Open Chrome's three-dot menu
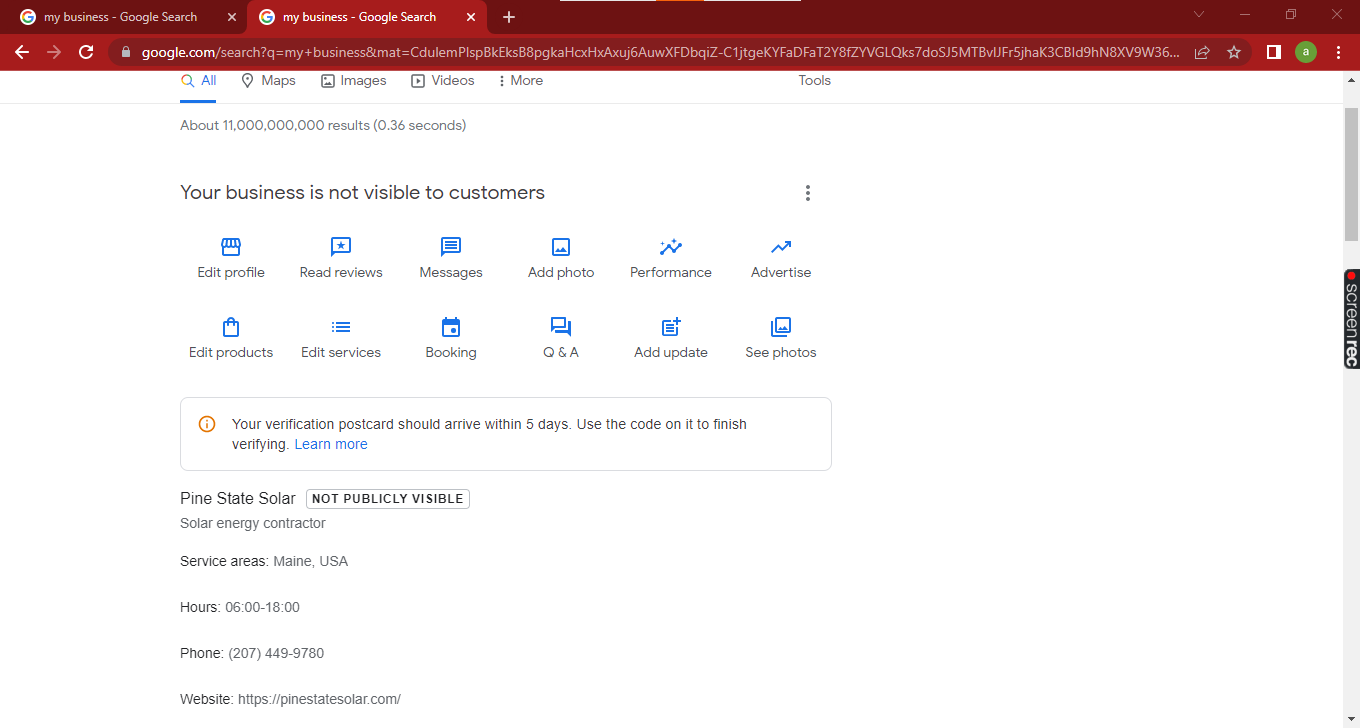This screenshot has width=1360, height=728. (x=1338, y=52)
